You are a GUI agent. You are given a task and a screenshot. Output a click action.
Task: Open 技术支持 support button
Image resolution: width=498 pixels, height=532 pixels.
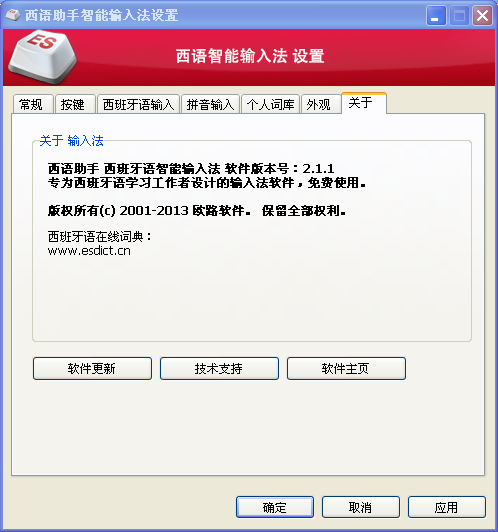pyautogui.click(x=219, y=368)
